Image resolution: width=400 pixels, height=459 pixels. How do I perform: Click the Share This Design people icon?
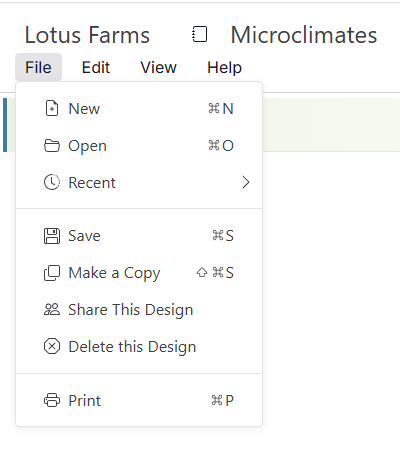pyautogui.click(x=52, y=310)
